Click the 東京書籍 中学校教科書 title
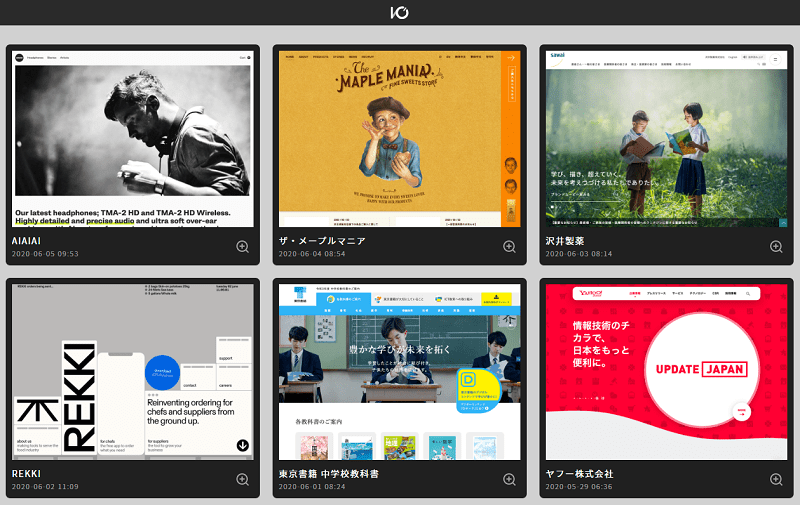 pyautogui.click(x=329, y=474)
